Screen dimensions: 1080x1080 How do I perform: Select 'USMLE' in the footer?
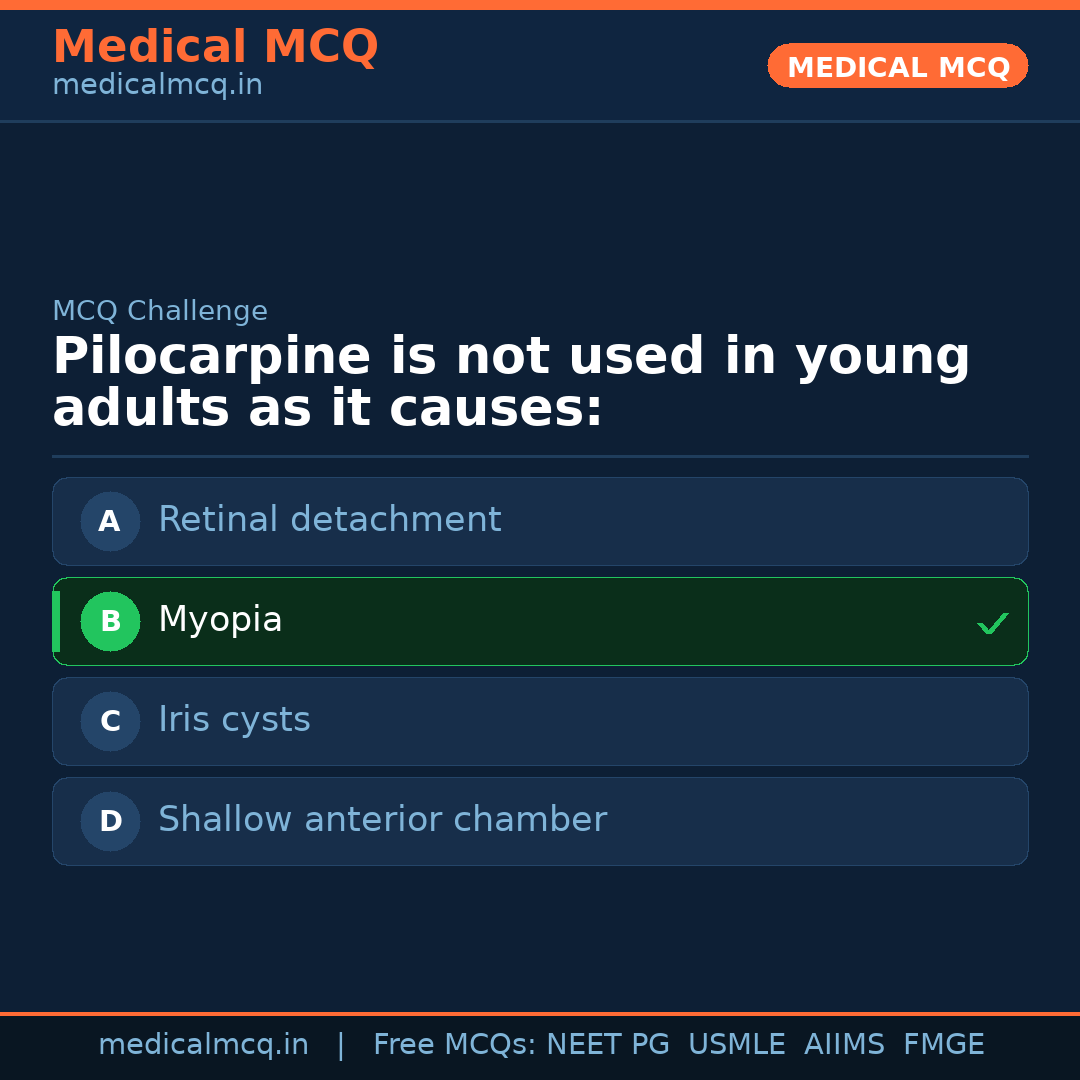click(736, 1045)
